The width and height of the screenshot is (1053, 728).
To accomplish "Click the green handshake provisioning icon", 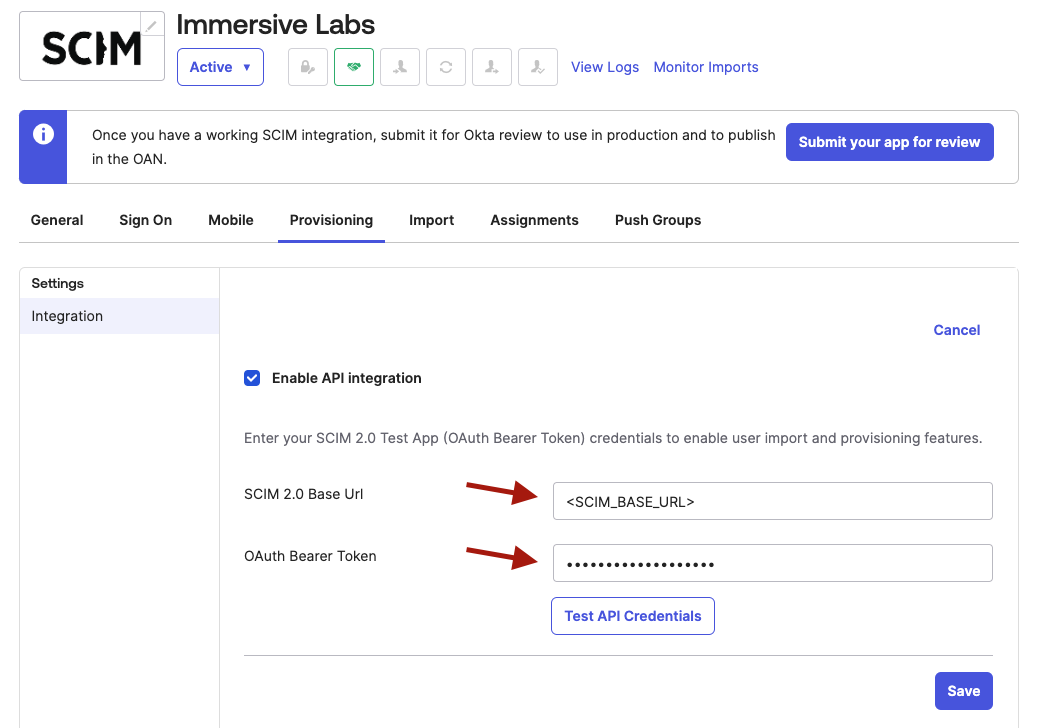I will coord(354,67).
